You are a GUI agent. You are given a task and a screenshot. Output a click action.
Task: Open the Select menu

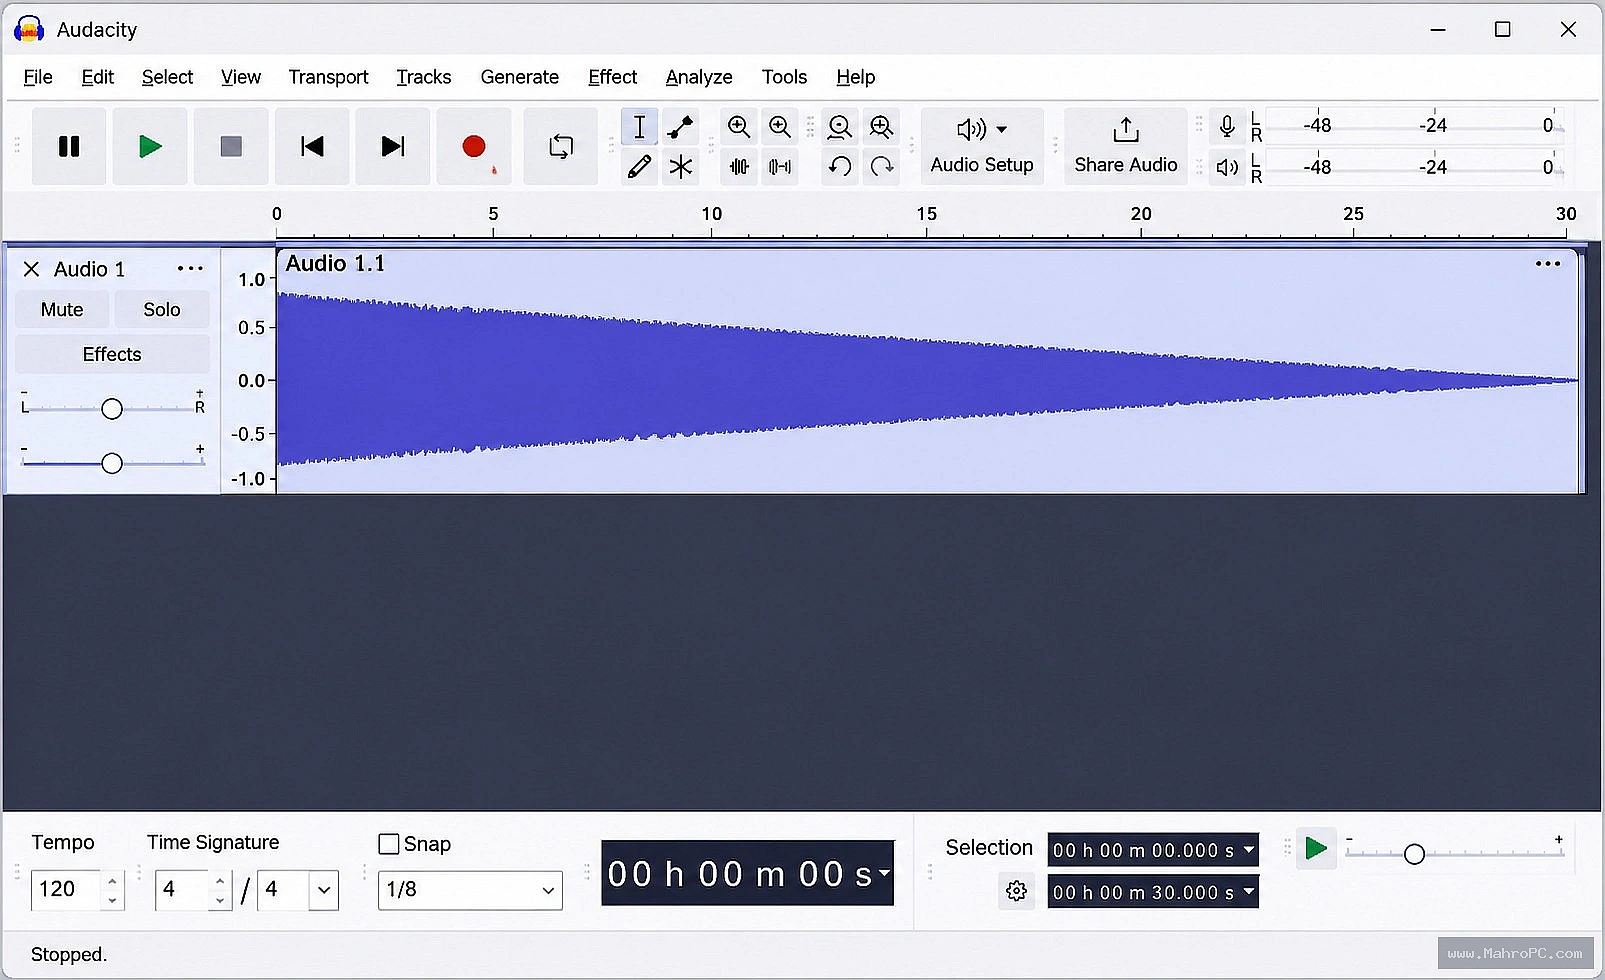(167, 77)
